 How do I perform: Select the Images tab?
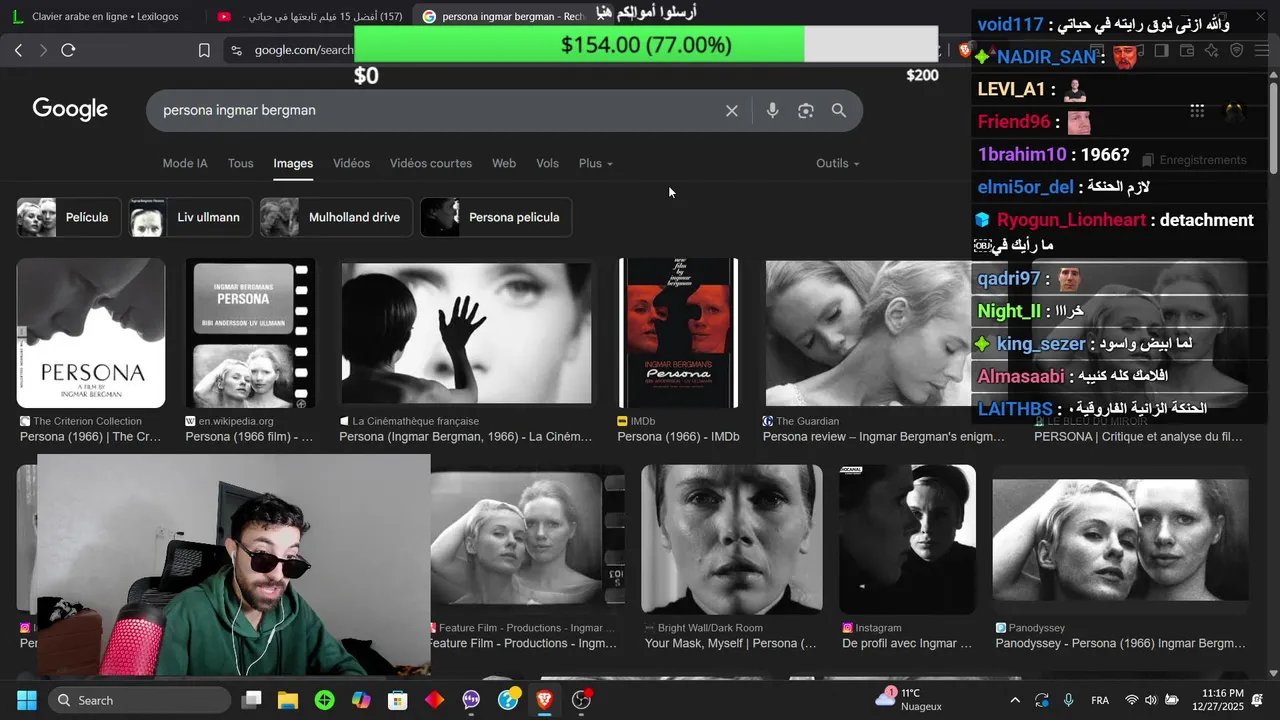tap(293, 163)
